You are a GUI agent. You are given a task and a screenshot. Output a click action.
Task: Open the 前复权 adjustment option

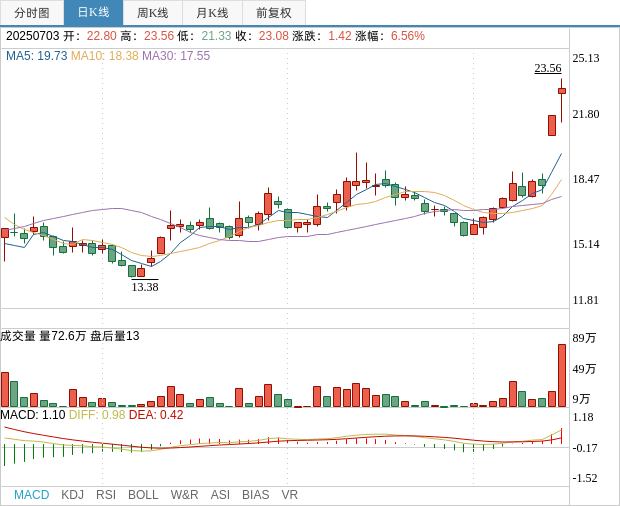(274, 13)
